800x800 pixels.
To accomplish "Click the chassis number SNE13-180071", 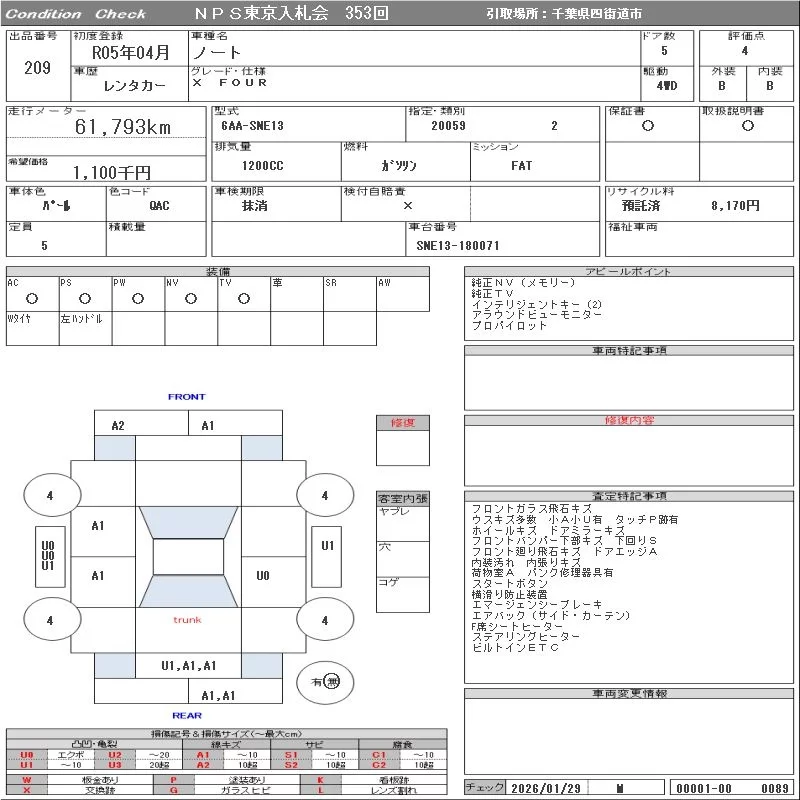I will point(458,245).
